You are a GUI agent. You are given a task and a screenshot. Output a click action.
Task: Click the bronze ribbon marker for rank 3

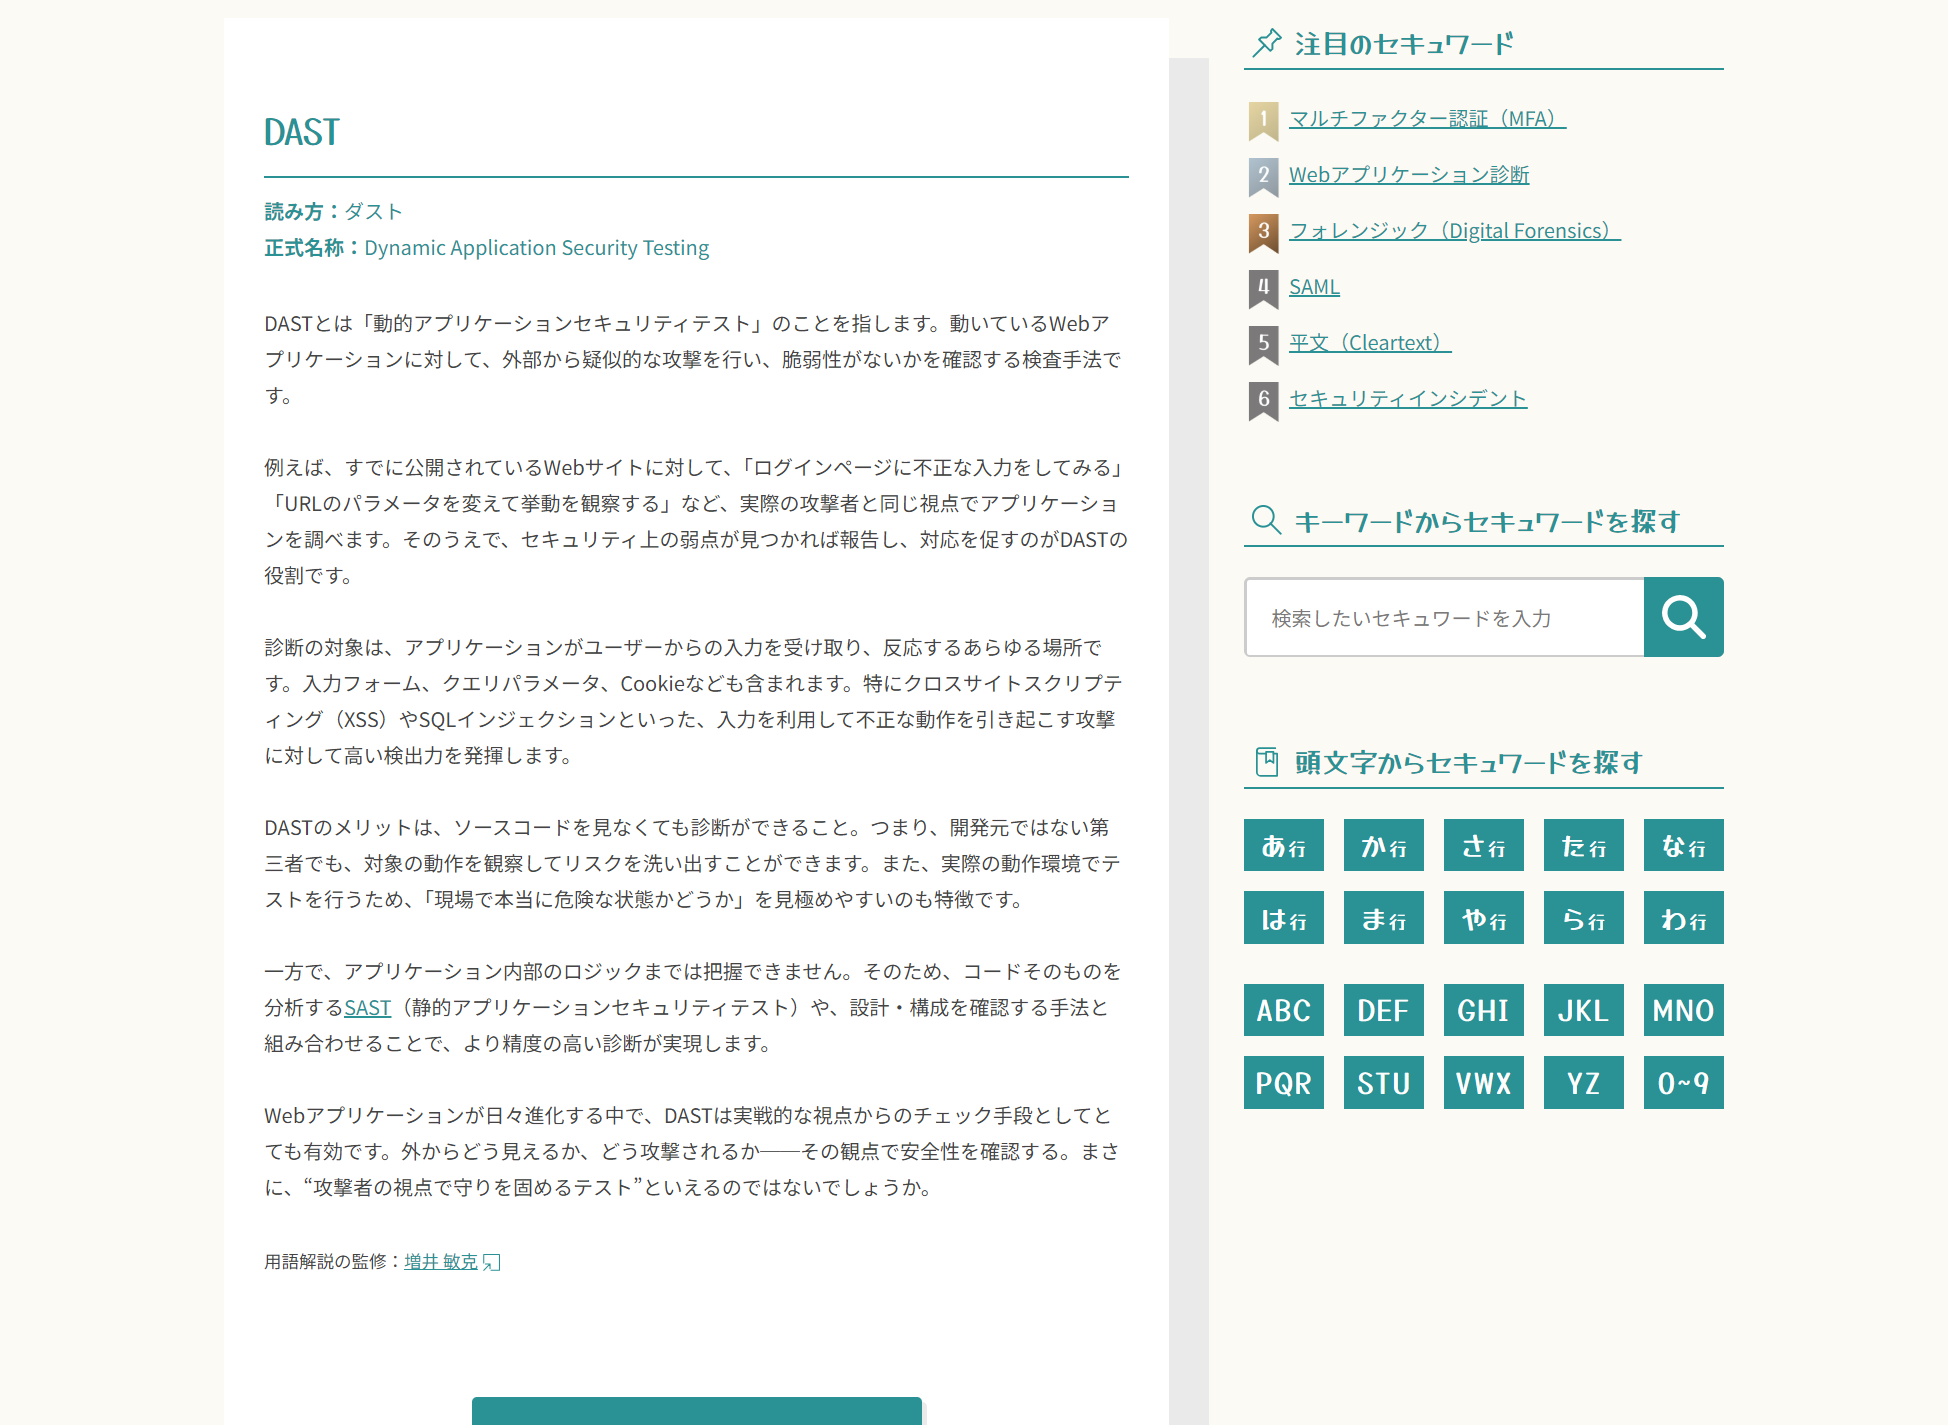pos(1262,233)
